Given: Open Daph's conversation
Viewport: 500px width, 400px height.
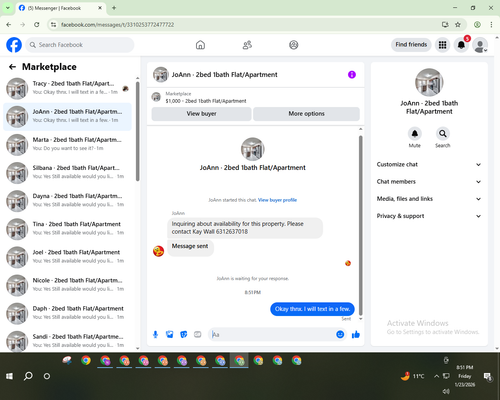Looking at the screenshot, I should pos(67,313).
